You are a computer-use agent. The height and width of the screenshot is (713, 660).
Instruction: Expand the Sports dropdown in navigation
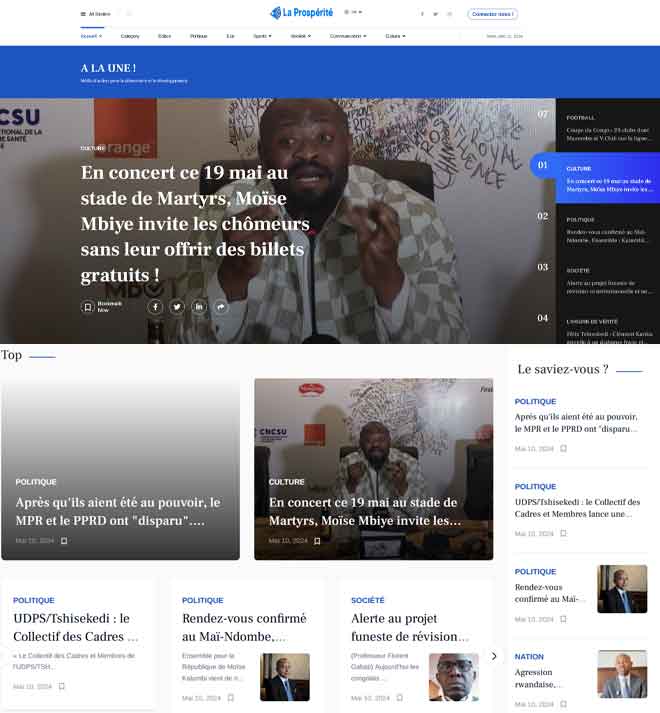(262, 36)
